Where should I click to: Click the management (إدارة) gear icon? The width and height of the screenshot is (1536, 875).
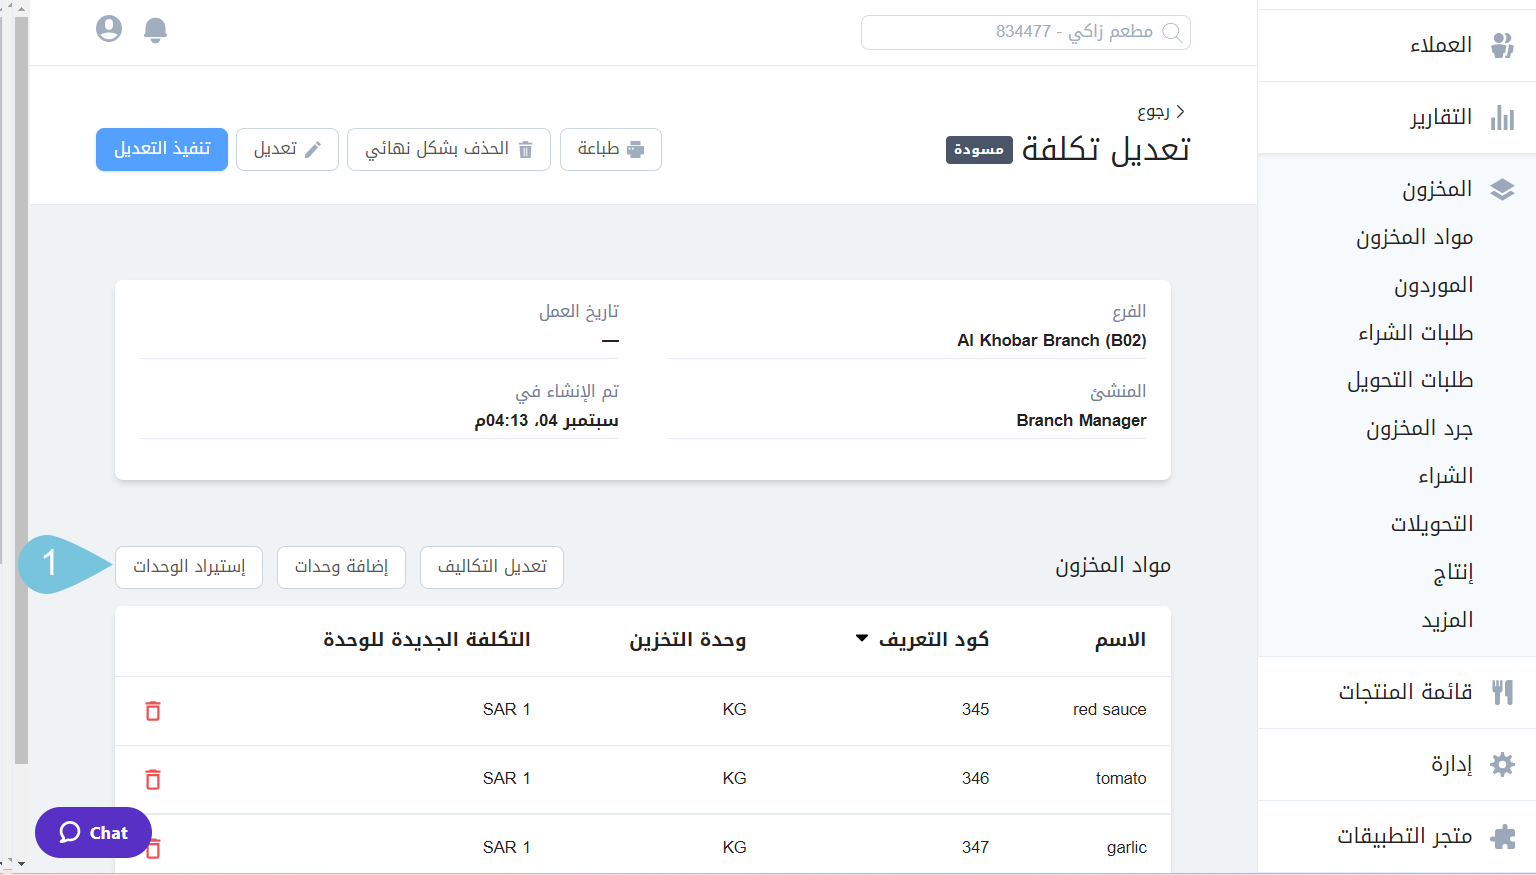pos(1502,764)
